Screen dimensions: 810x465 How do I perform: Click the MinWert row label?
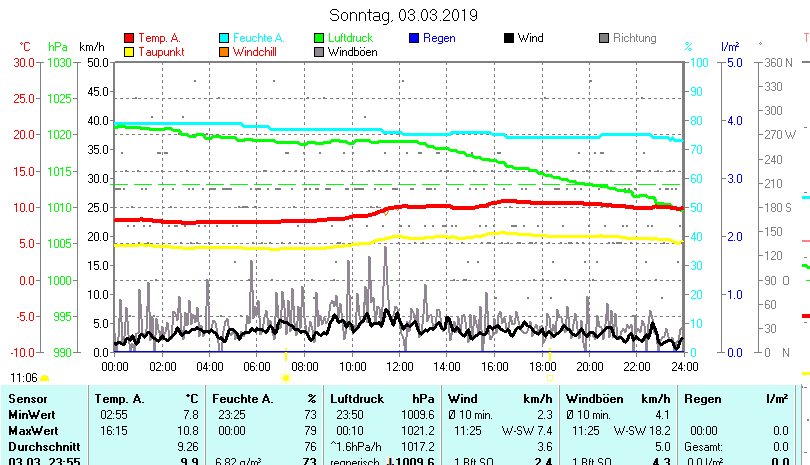32,415
